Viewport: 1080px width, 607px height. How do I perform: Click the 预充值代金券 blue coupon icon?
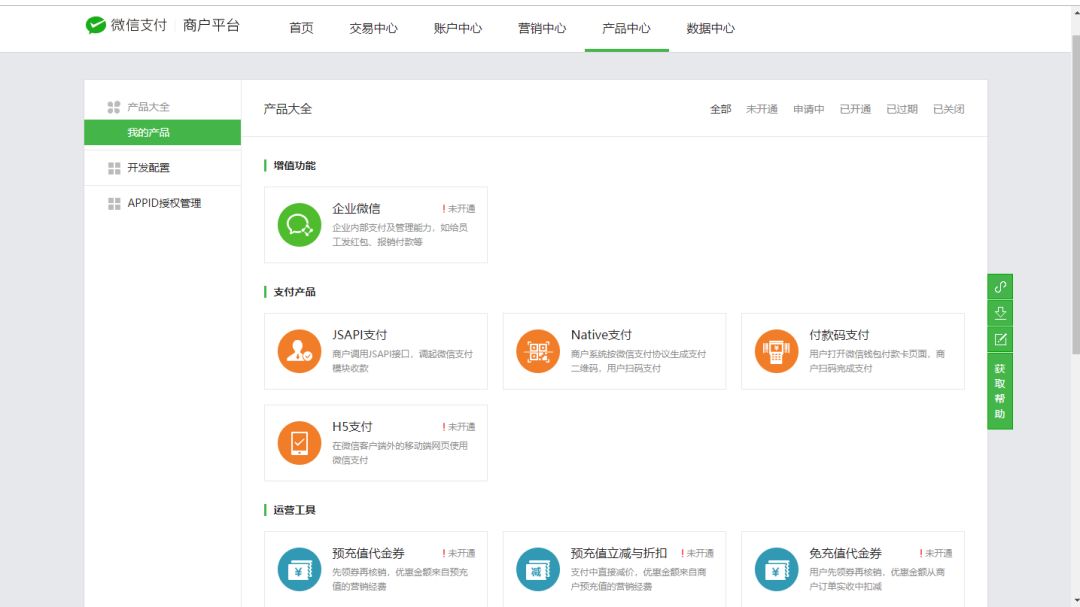(299, 569)
